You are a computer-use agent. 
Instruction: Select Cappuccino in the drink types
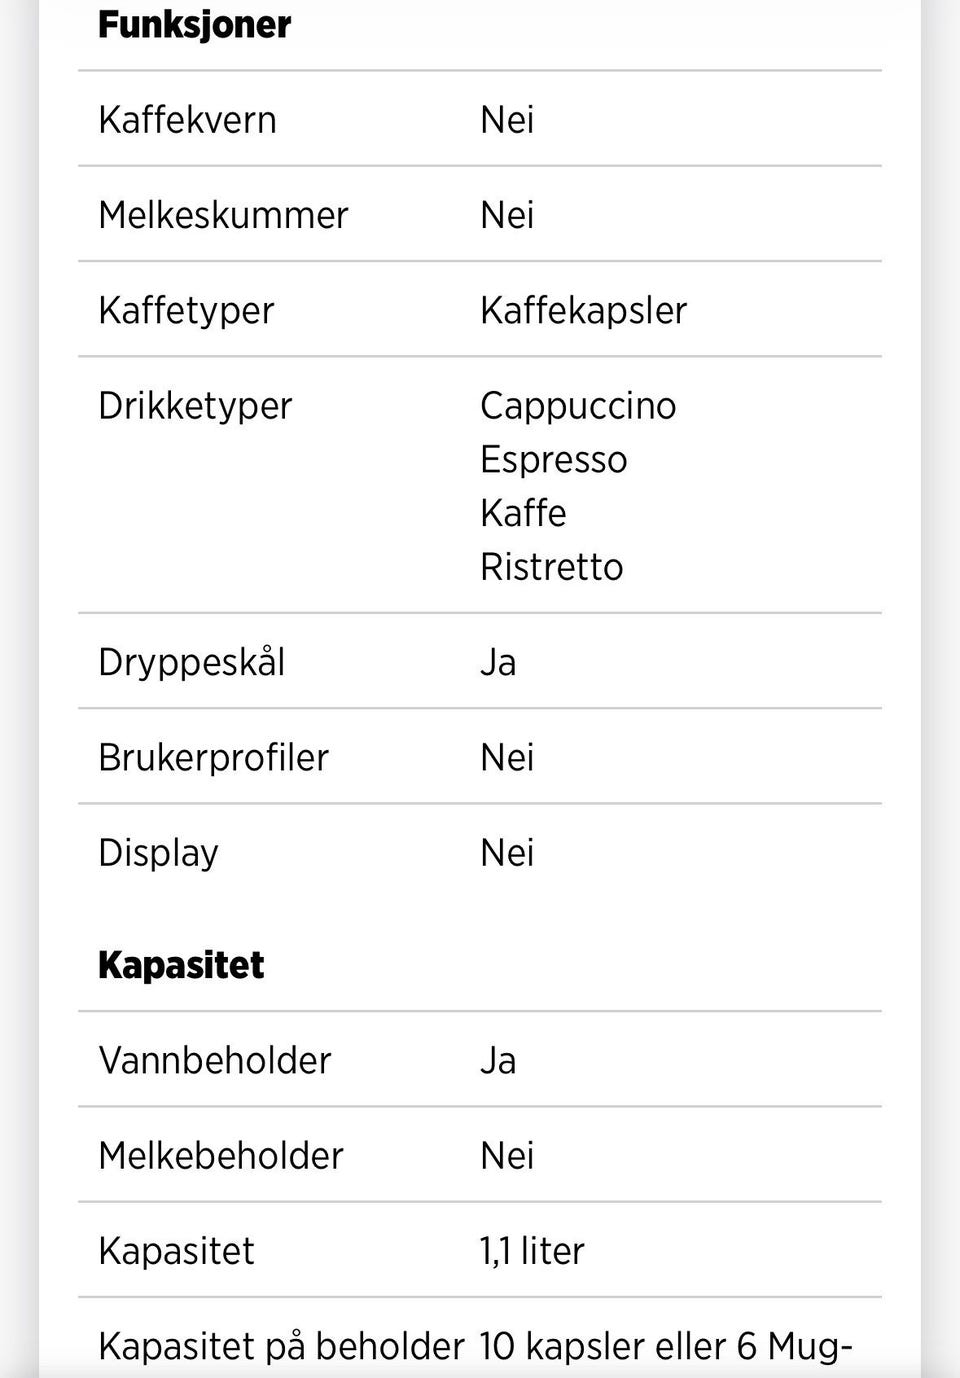coord(578,405)
